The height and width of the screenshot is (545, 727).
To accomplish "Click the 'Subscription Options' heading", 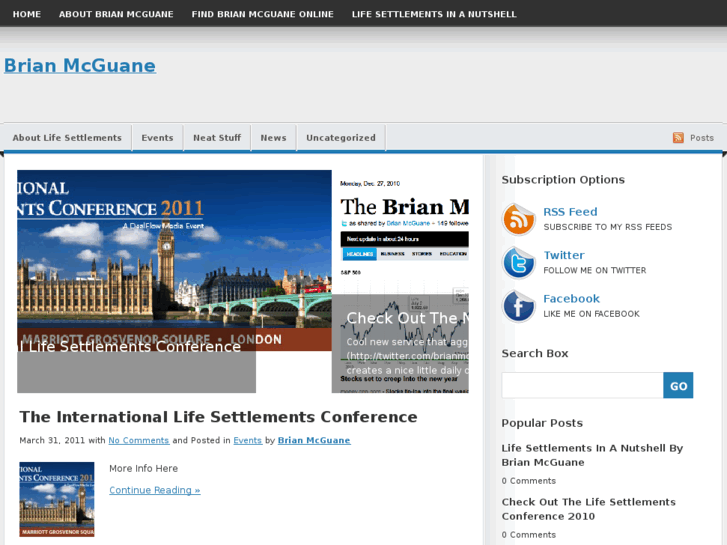I will pyautogui.click(x=563, y=180).
